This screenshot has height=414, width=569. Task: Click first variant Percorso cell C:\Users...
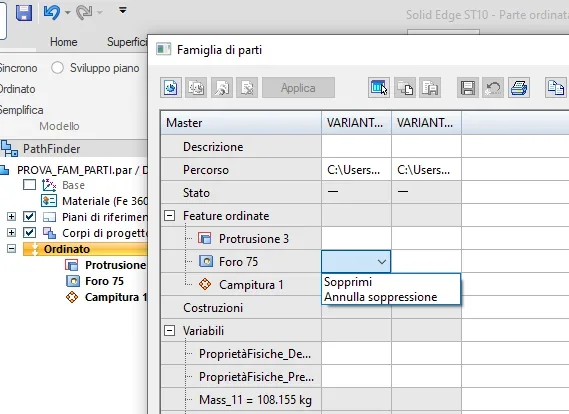(356, 169)
